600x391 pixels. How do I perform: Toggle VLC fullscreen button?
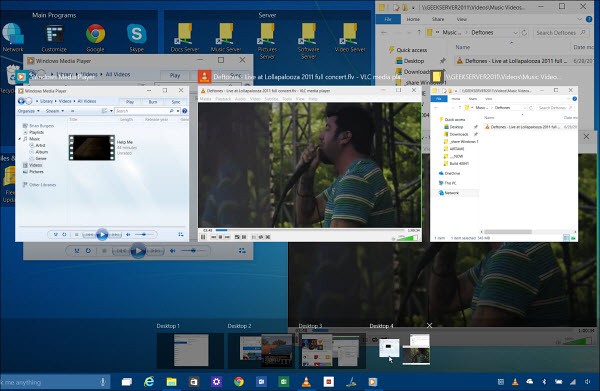tap(237, 237)
